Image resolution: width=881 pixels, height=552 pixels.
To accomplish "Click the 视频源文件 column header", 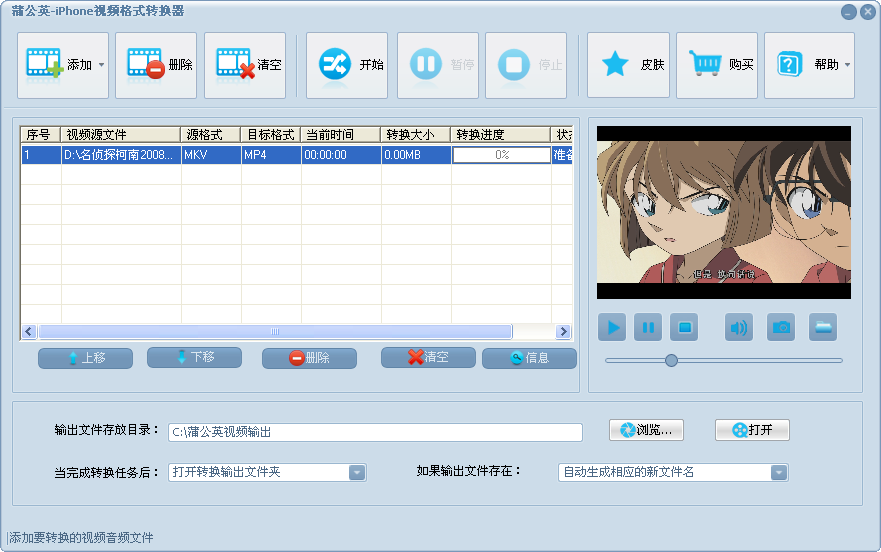I will pos(120,135).
